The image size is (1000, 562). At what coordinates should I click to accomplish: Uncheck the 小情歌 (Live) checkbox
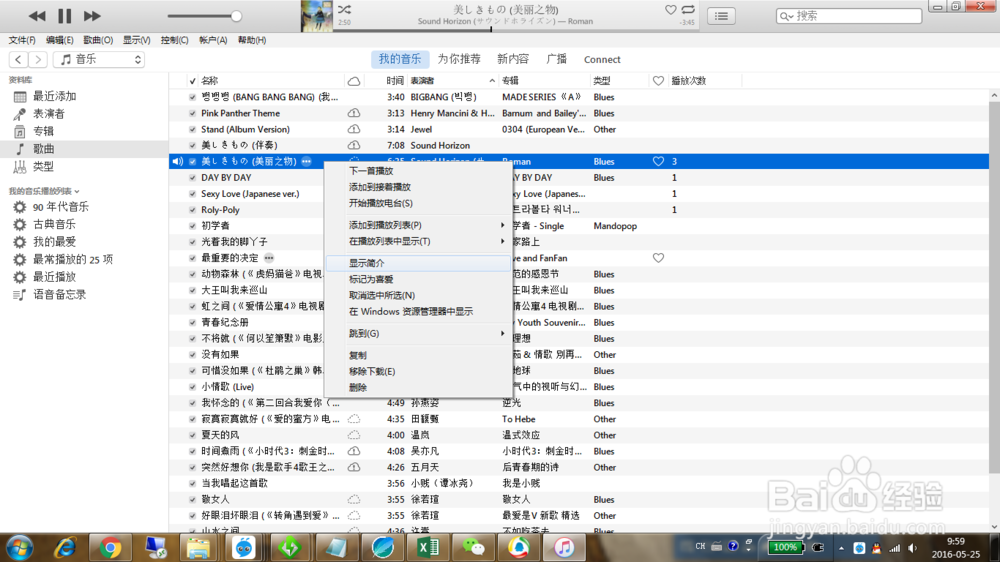point(193,387)
